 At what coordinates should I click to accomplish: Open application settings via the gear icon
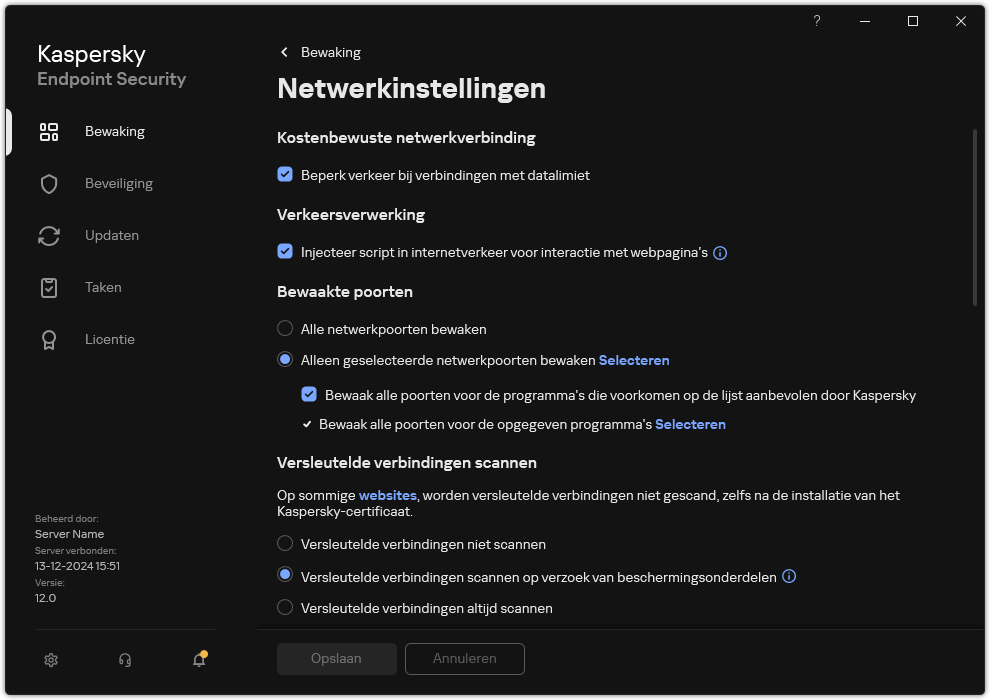[x=50, y=660]
